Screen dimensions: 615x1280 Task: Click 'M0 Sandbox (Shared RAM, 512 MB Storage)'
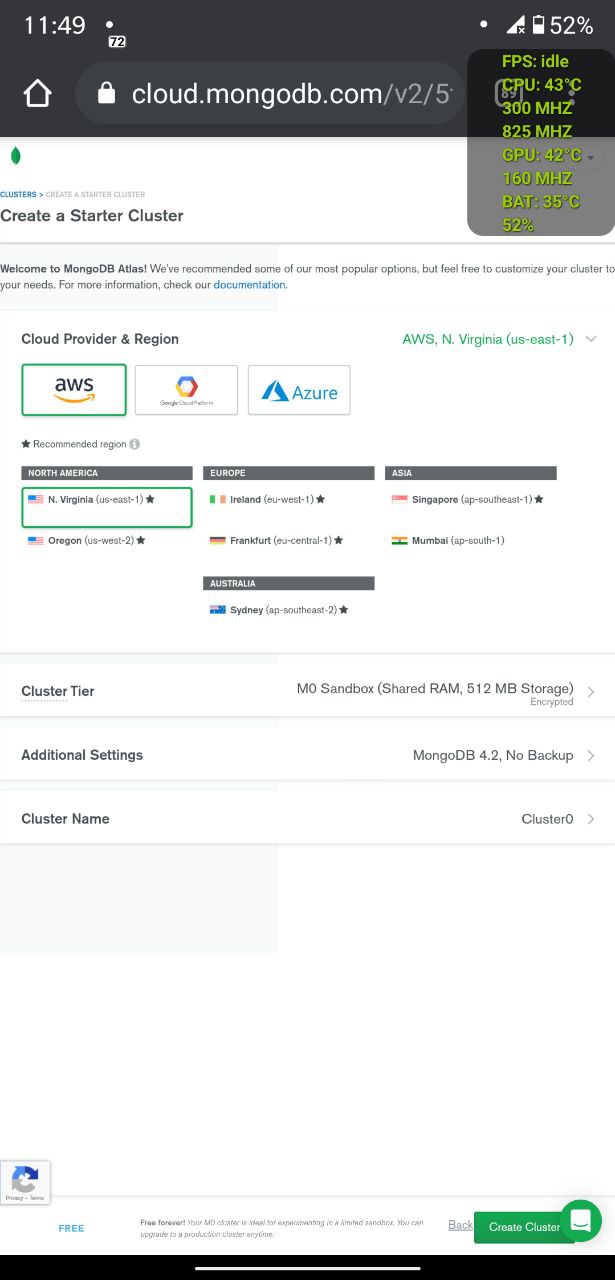(435, 689)
